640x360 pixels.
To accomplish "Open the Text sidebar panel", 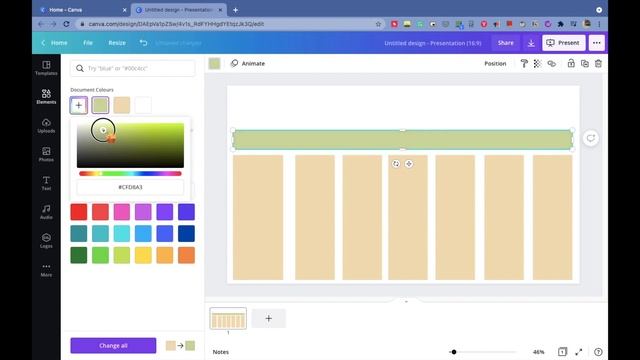I will 46,183.
